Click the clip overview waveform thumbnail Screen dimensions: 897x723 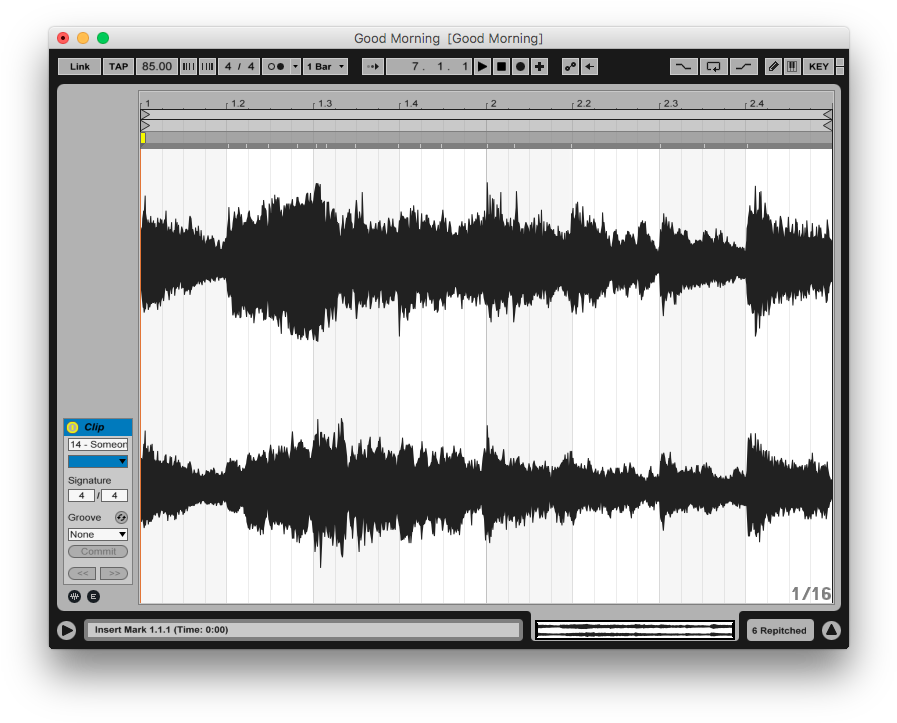[x=634, y=630]
